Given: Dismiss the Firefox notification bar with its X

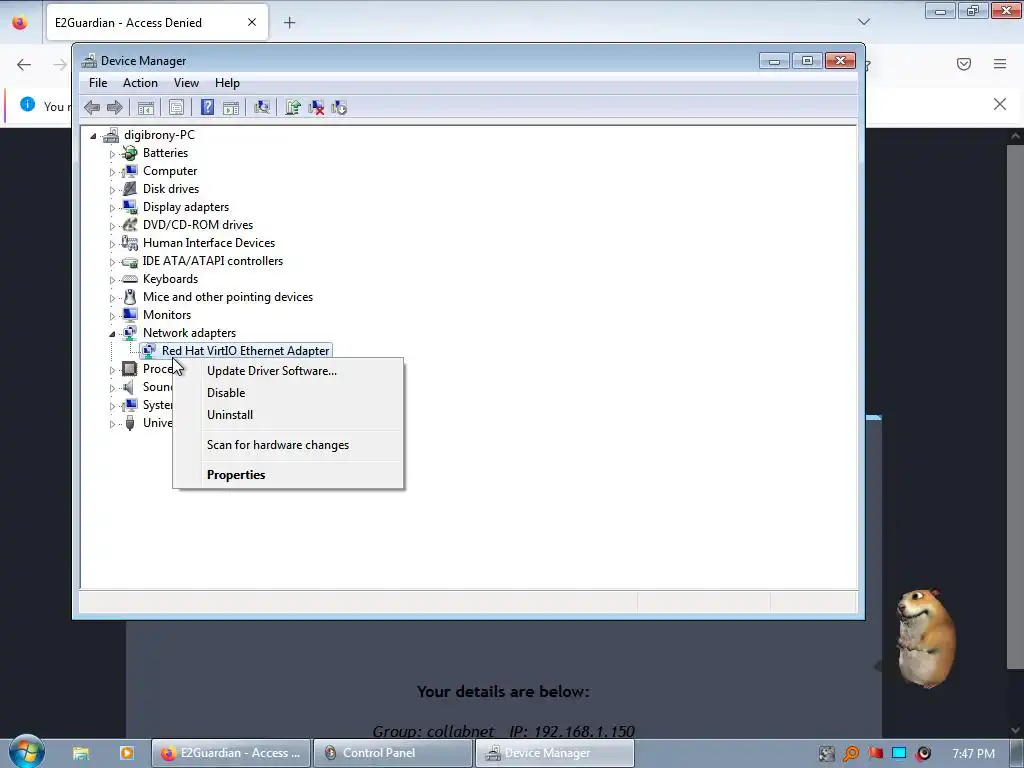Looking at the screenshot, I should [1000, 104].
